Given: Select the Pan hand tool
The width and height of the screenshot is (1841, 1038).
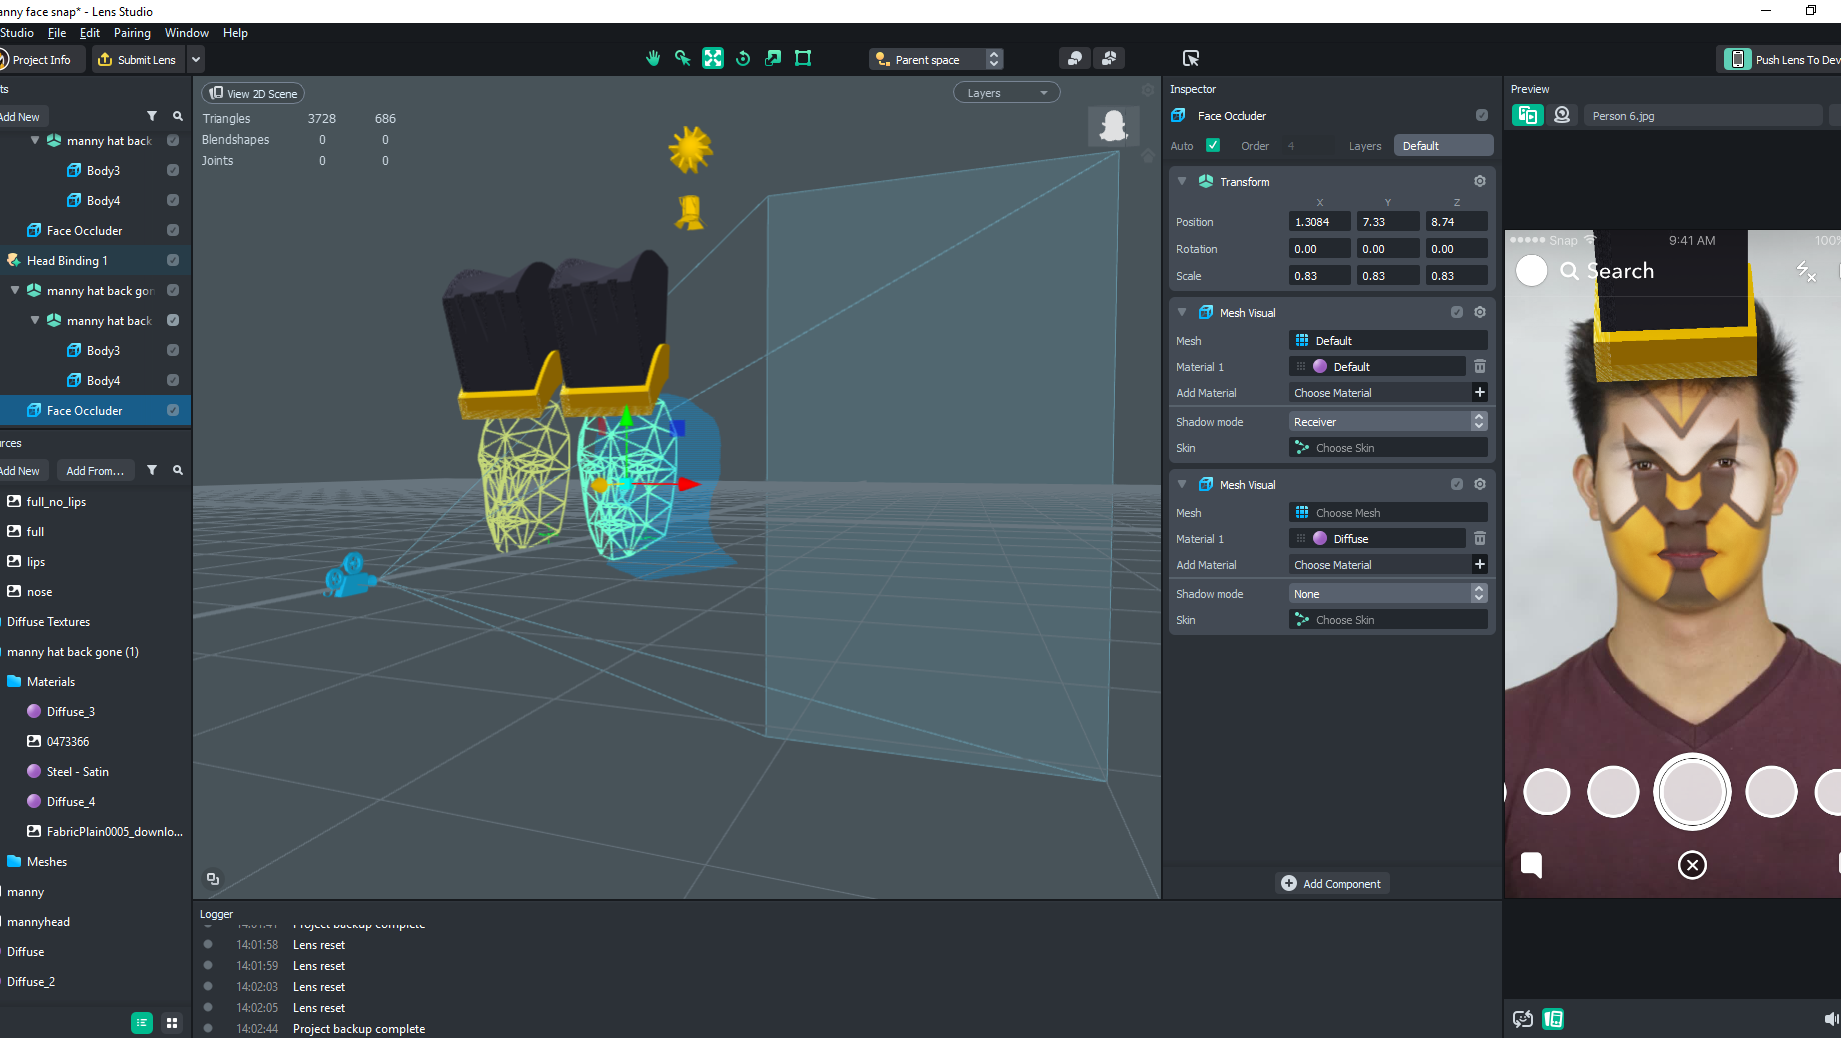Looking at the screenshot, I should point(652,59).
